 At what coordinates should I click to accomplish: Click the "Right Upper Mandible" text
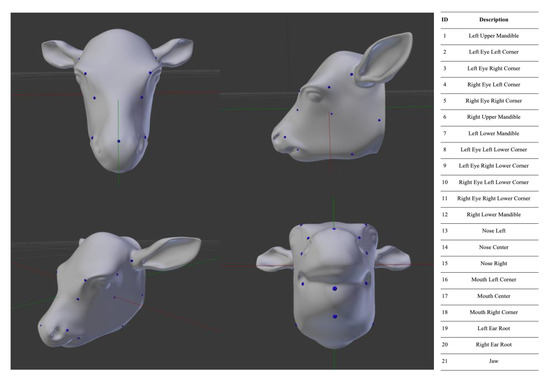[x=494, y=117]
